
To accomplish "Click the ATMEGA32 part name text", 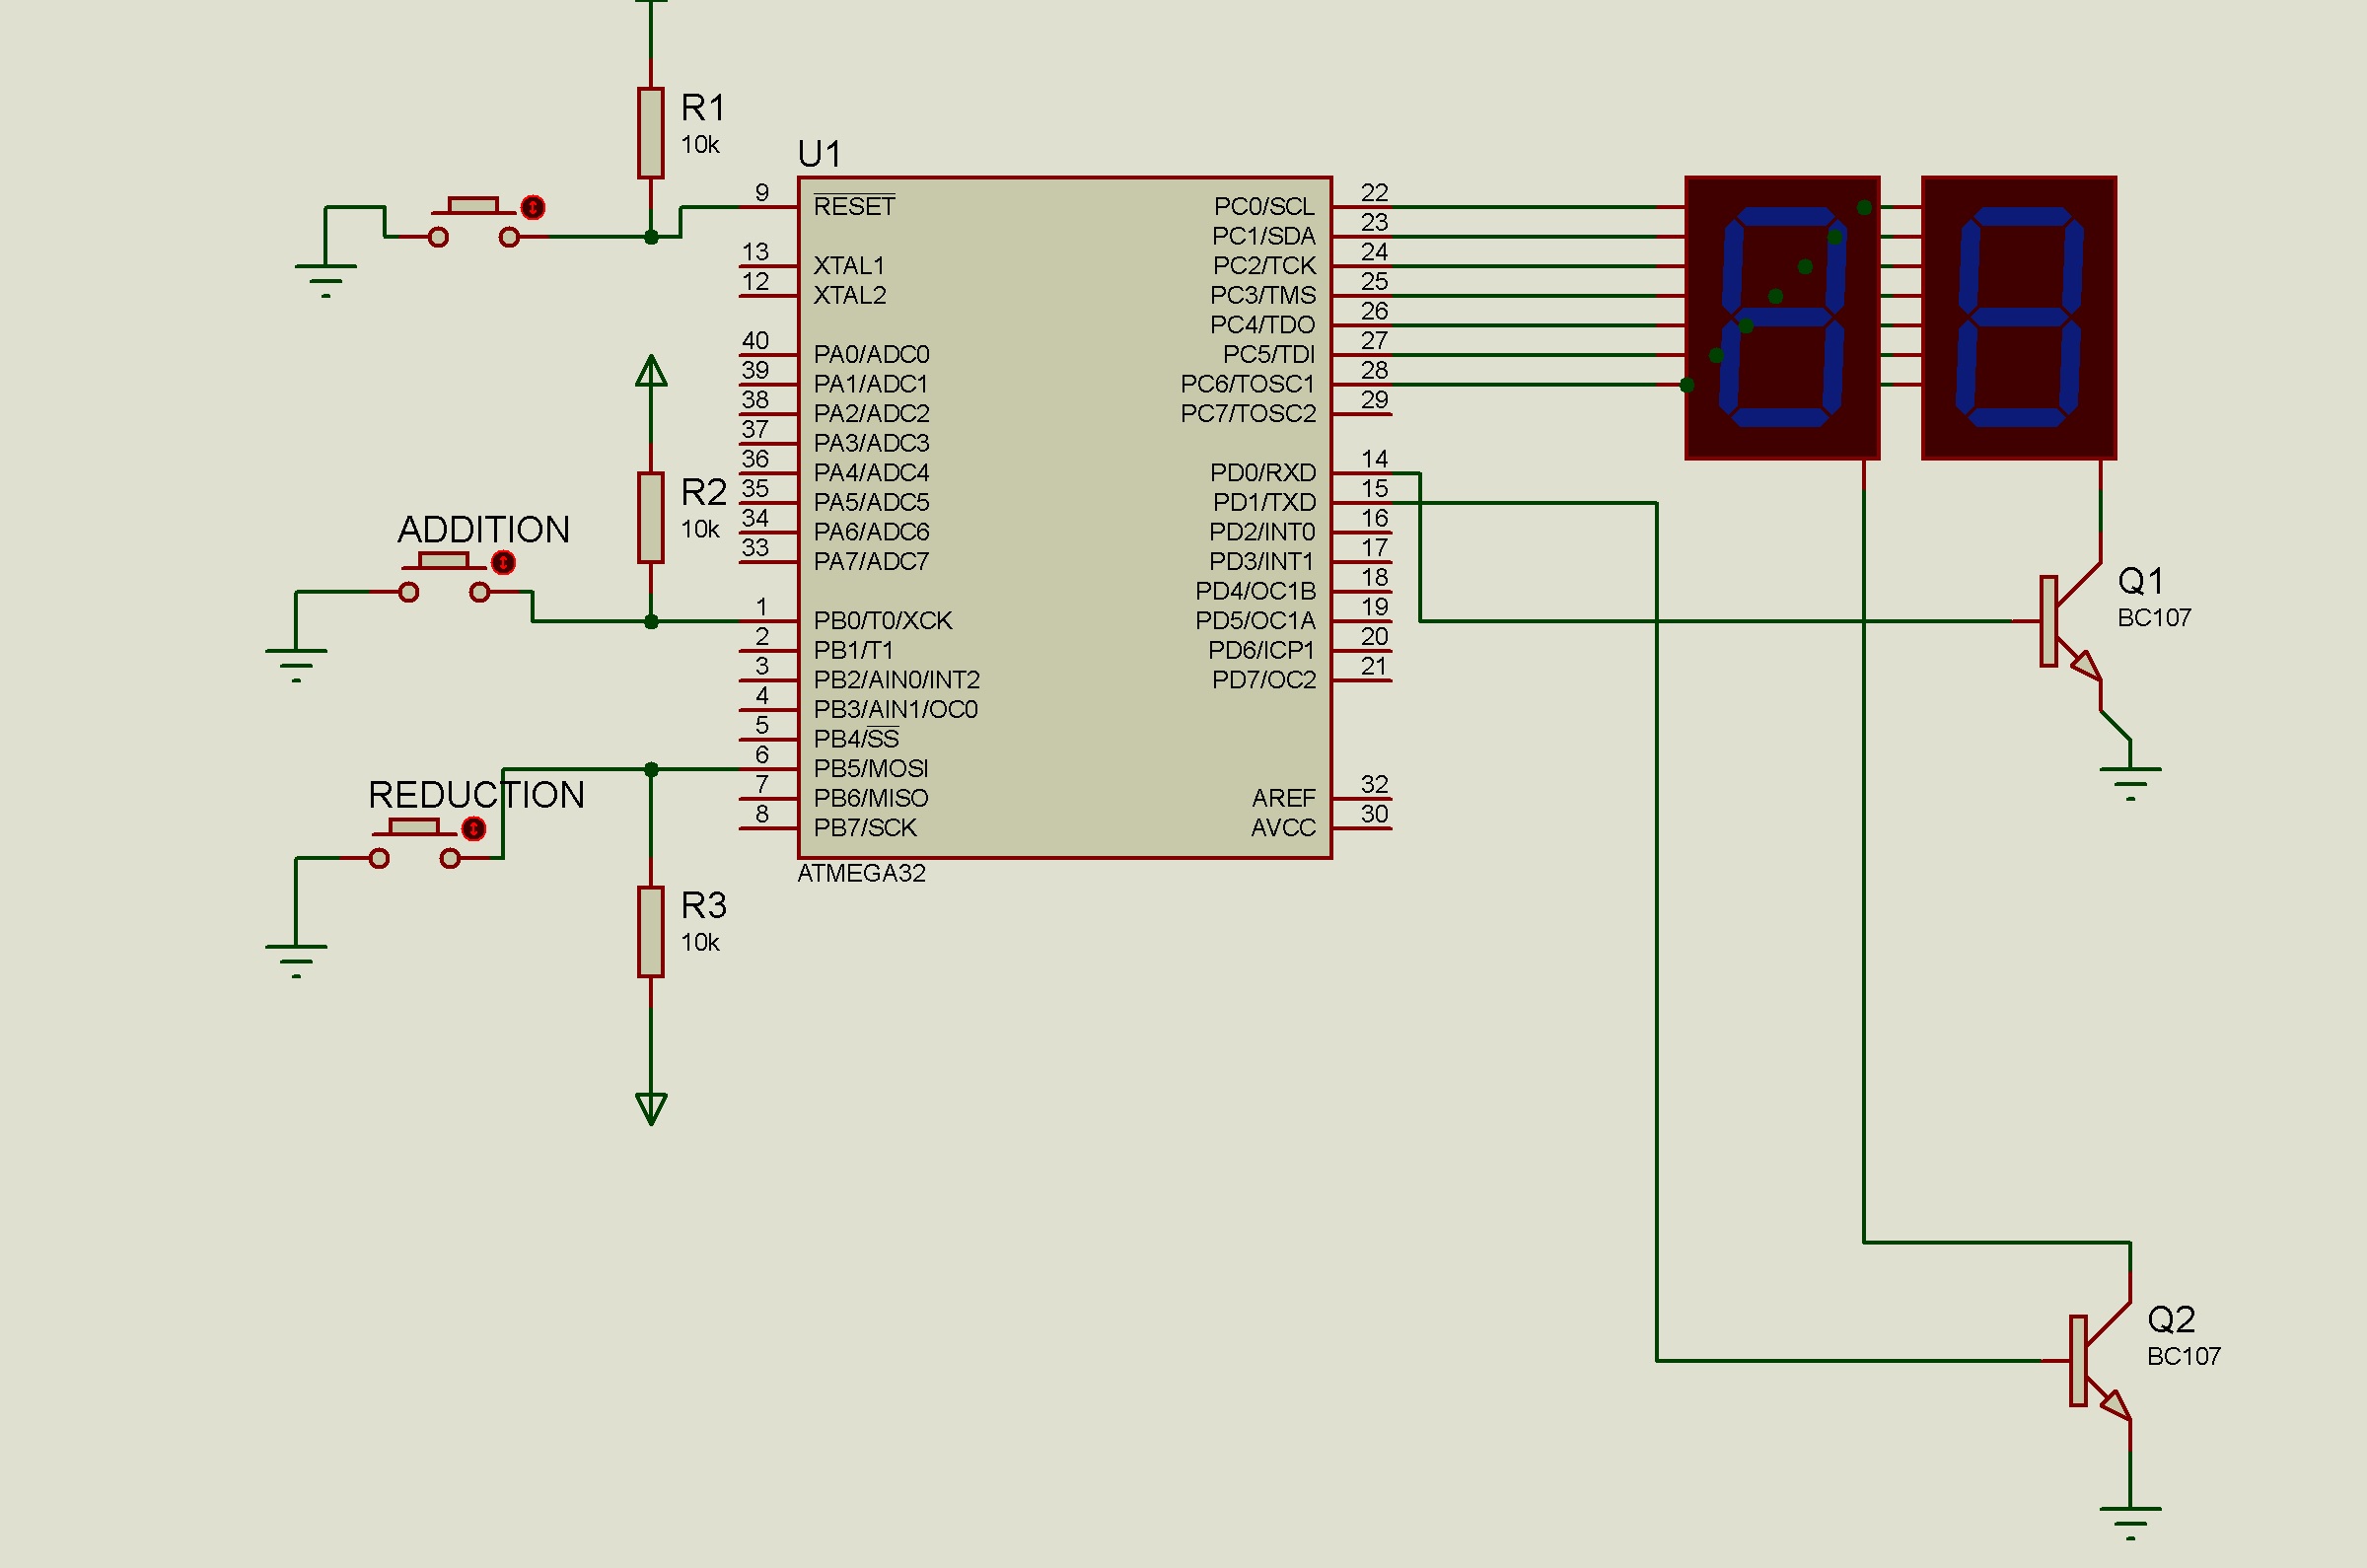I will [861, 873].
